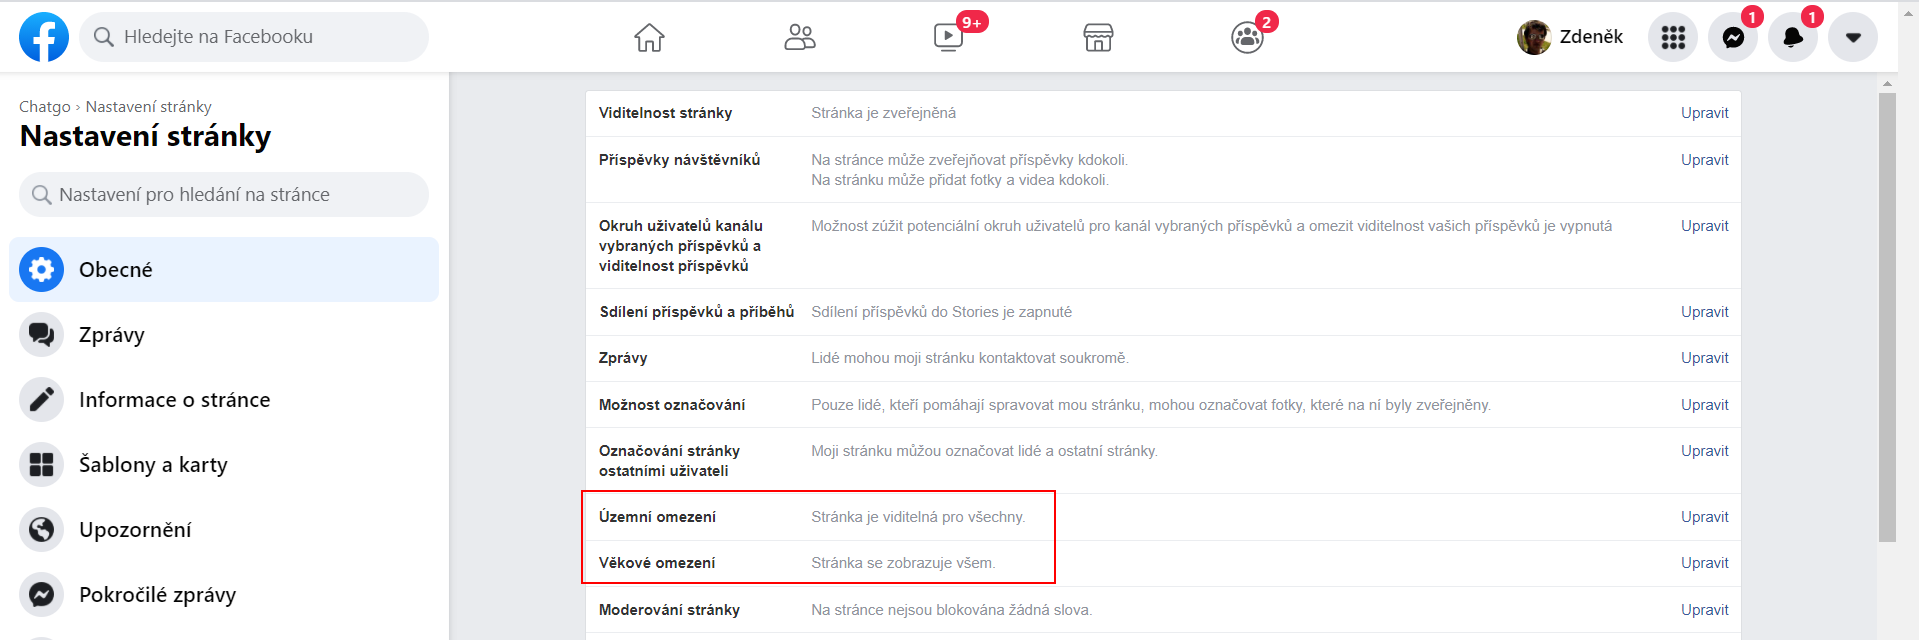Open the Marketplace icon
This screenshot has width=1919, height=640.
(1098, 38)
